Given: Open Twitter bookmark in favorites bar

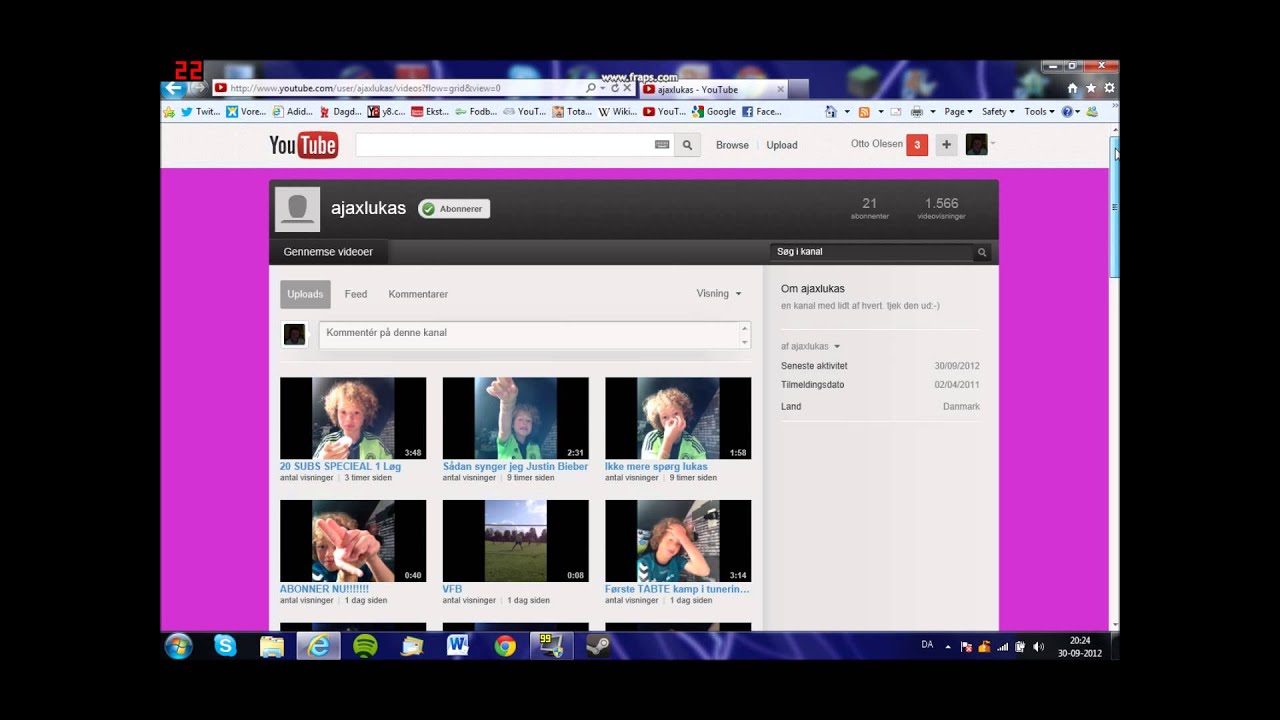Looking at the screenshot, I should coord(200,112).
